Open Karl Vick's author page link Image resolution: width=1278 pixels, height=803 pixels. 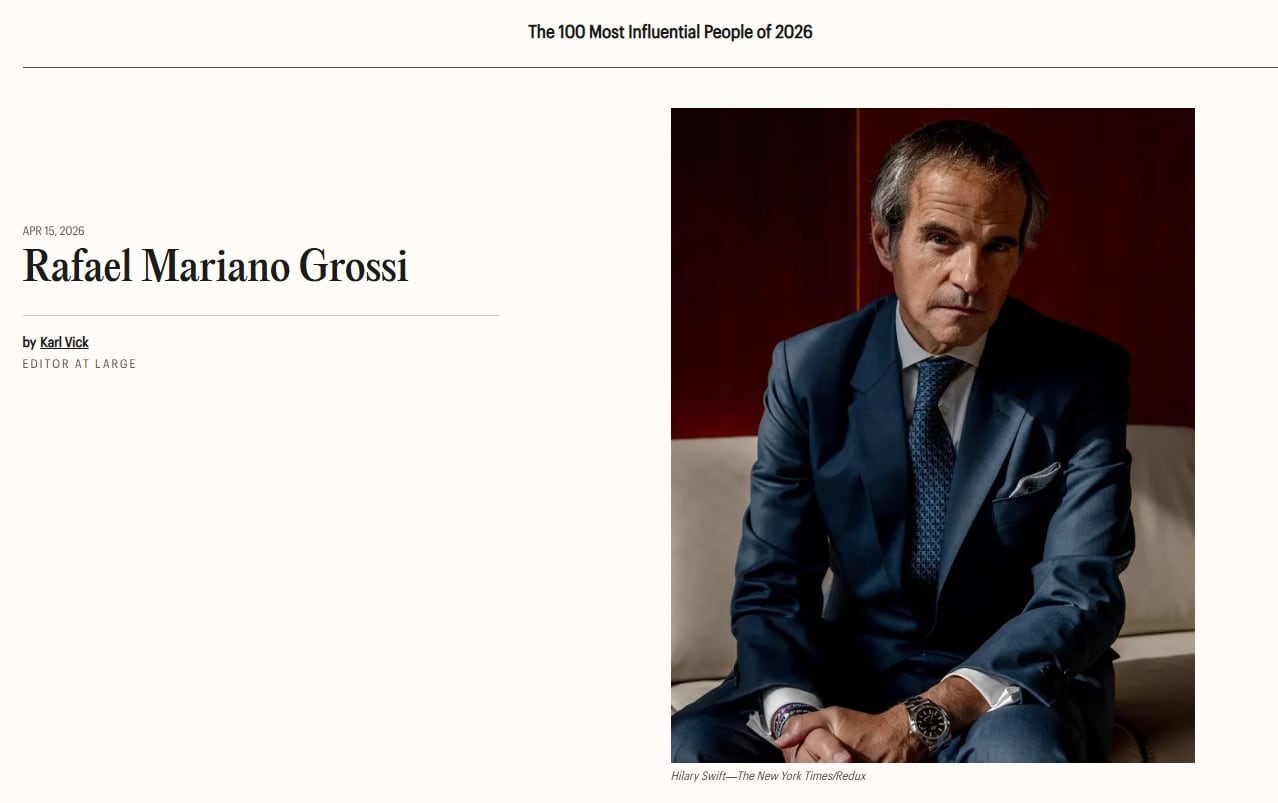coord(64,342)
